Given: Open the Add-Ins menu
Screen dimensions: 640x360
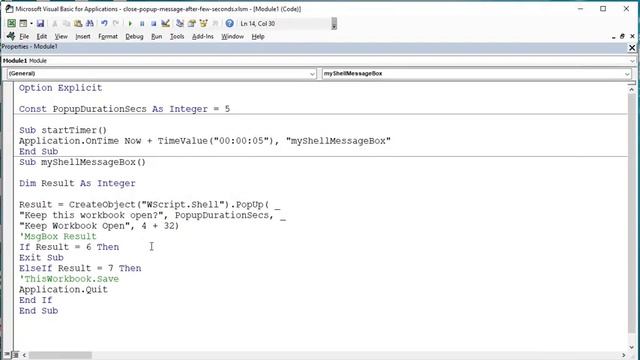Looking at the screenshot, I should coord(202,36).
